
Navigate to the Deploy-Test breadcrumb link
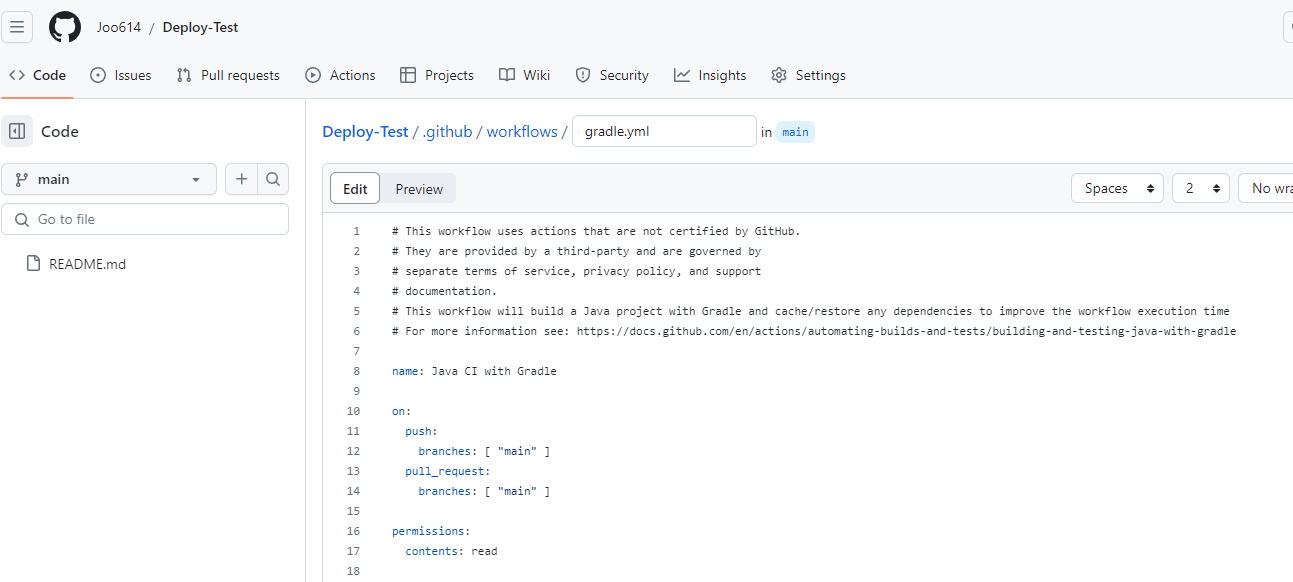coord(364,131)
